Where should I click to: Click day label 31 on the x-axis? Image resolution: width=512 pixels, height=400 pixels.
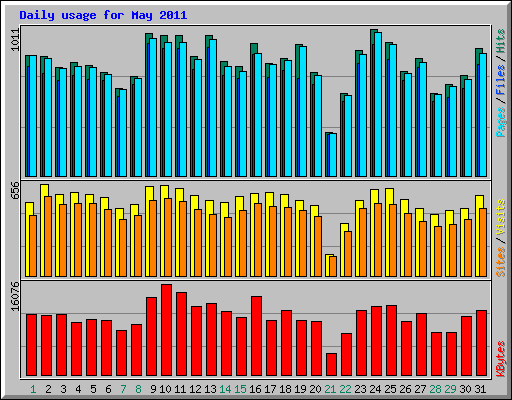(x=480, y=389)
